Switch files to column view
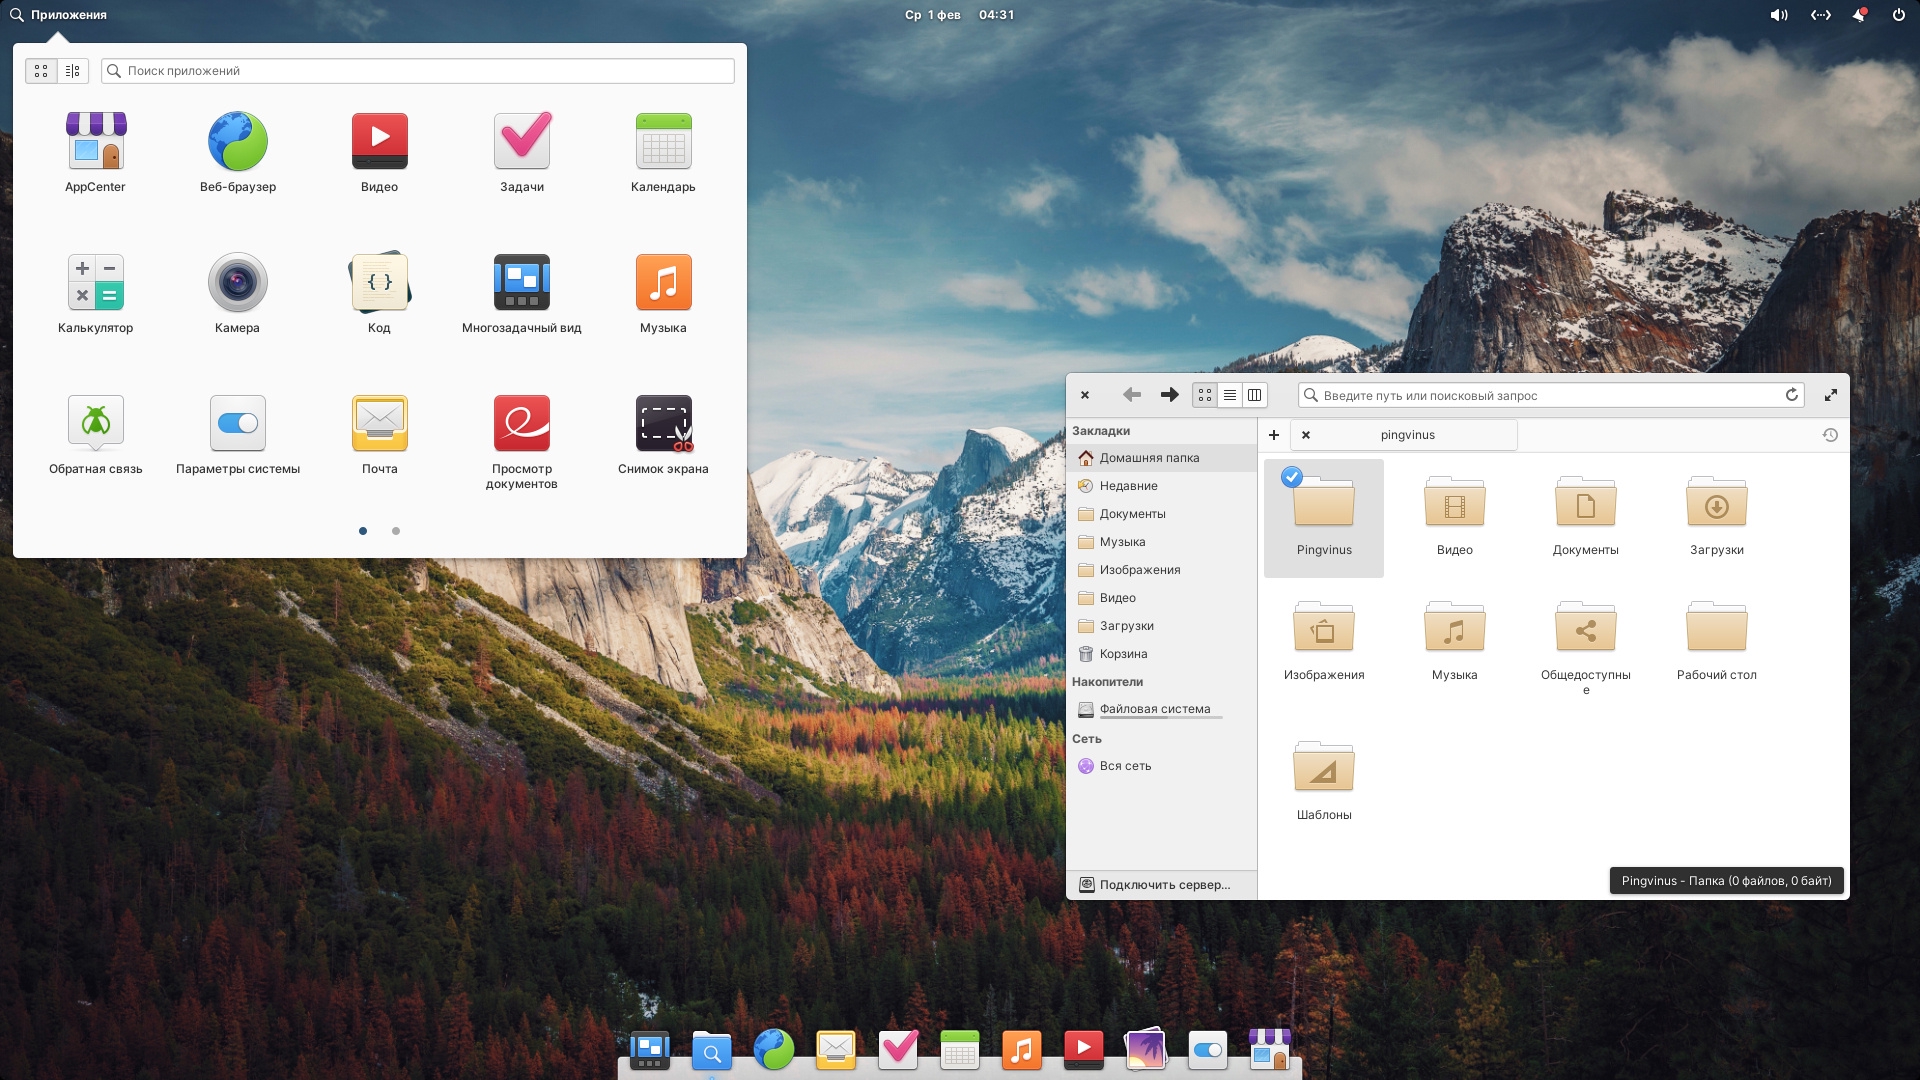1920x1080 pixels. (1254, 395)
